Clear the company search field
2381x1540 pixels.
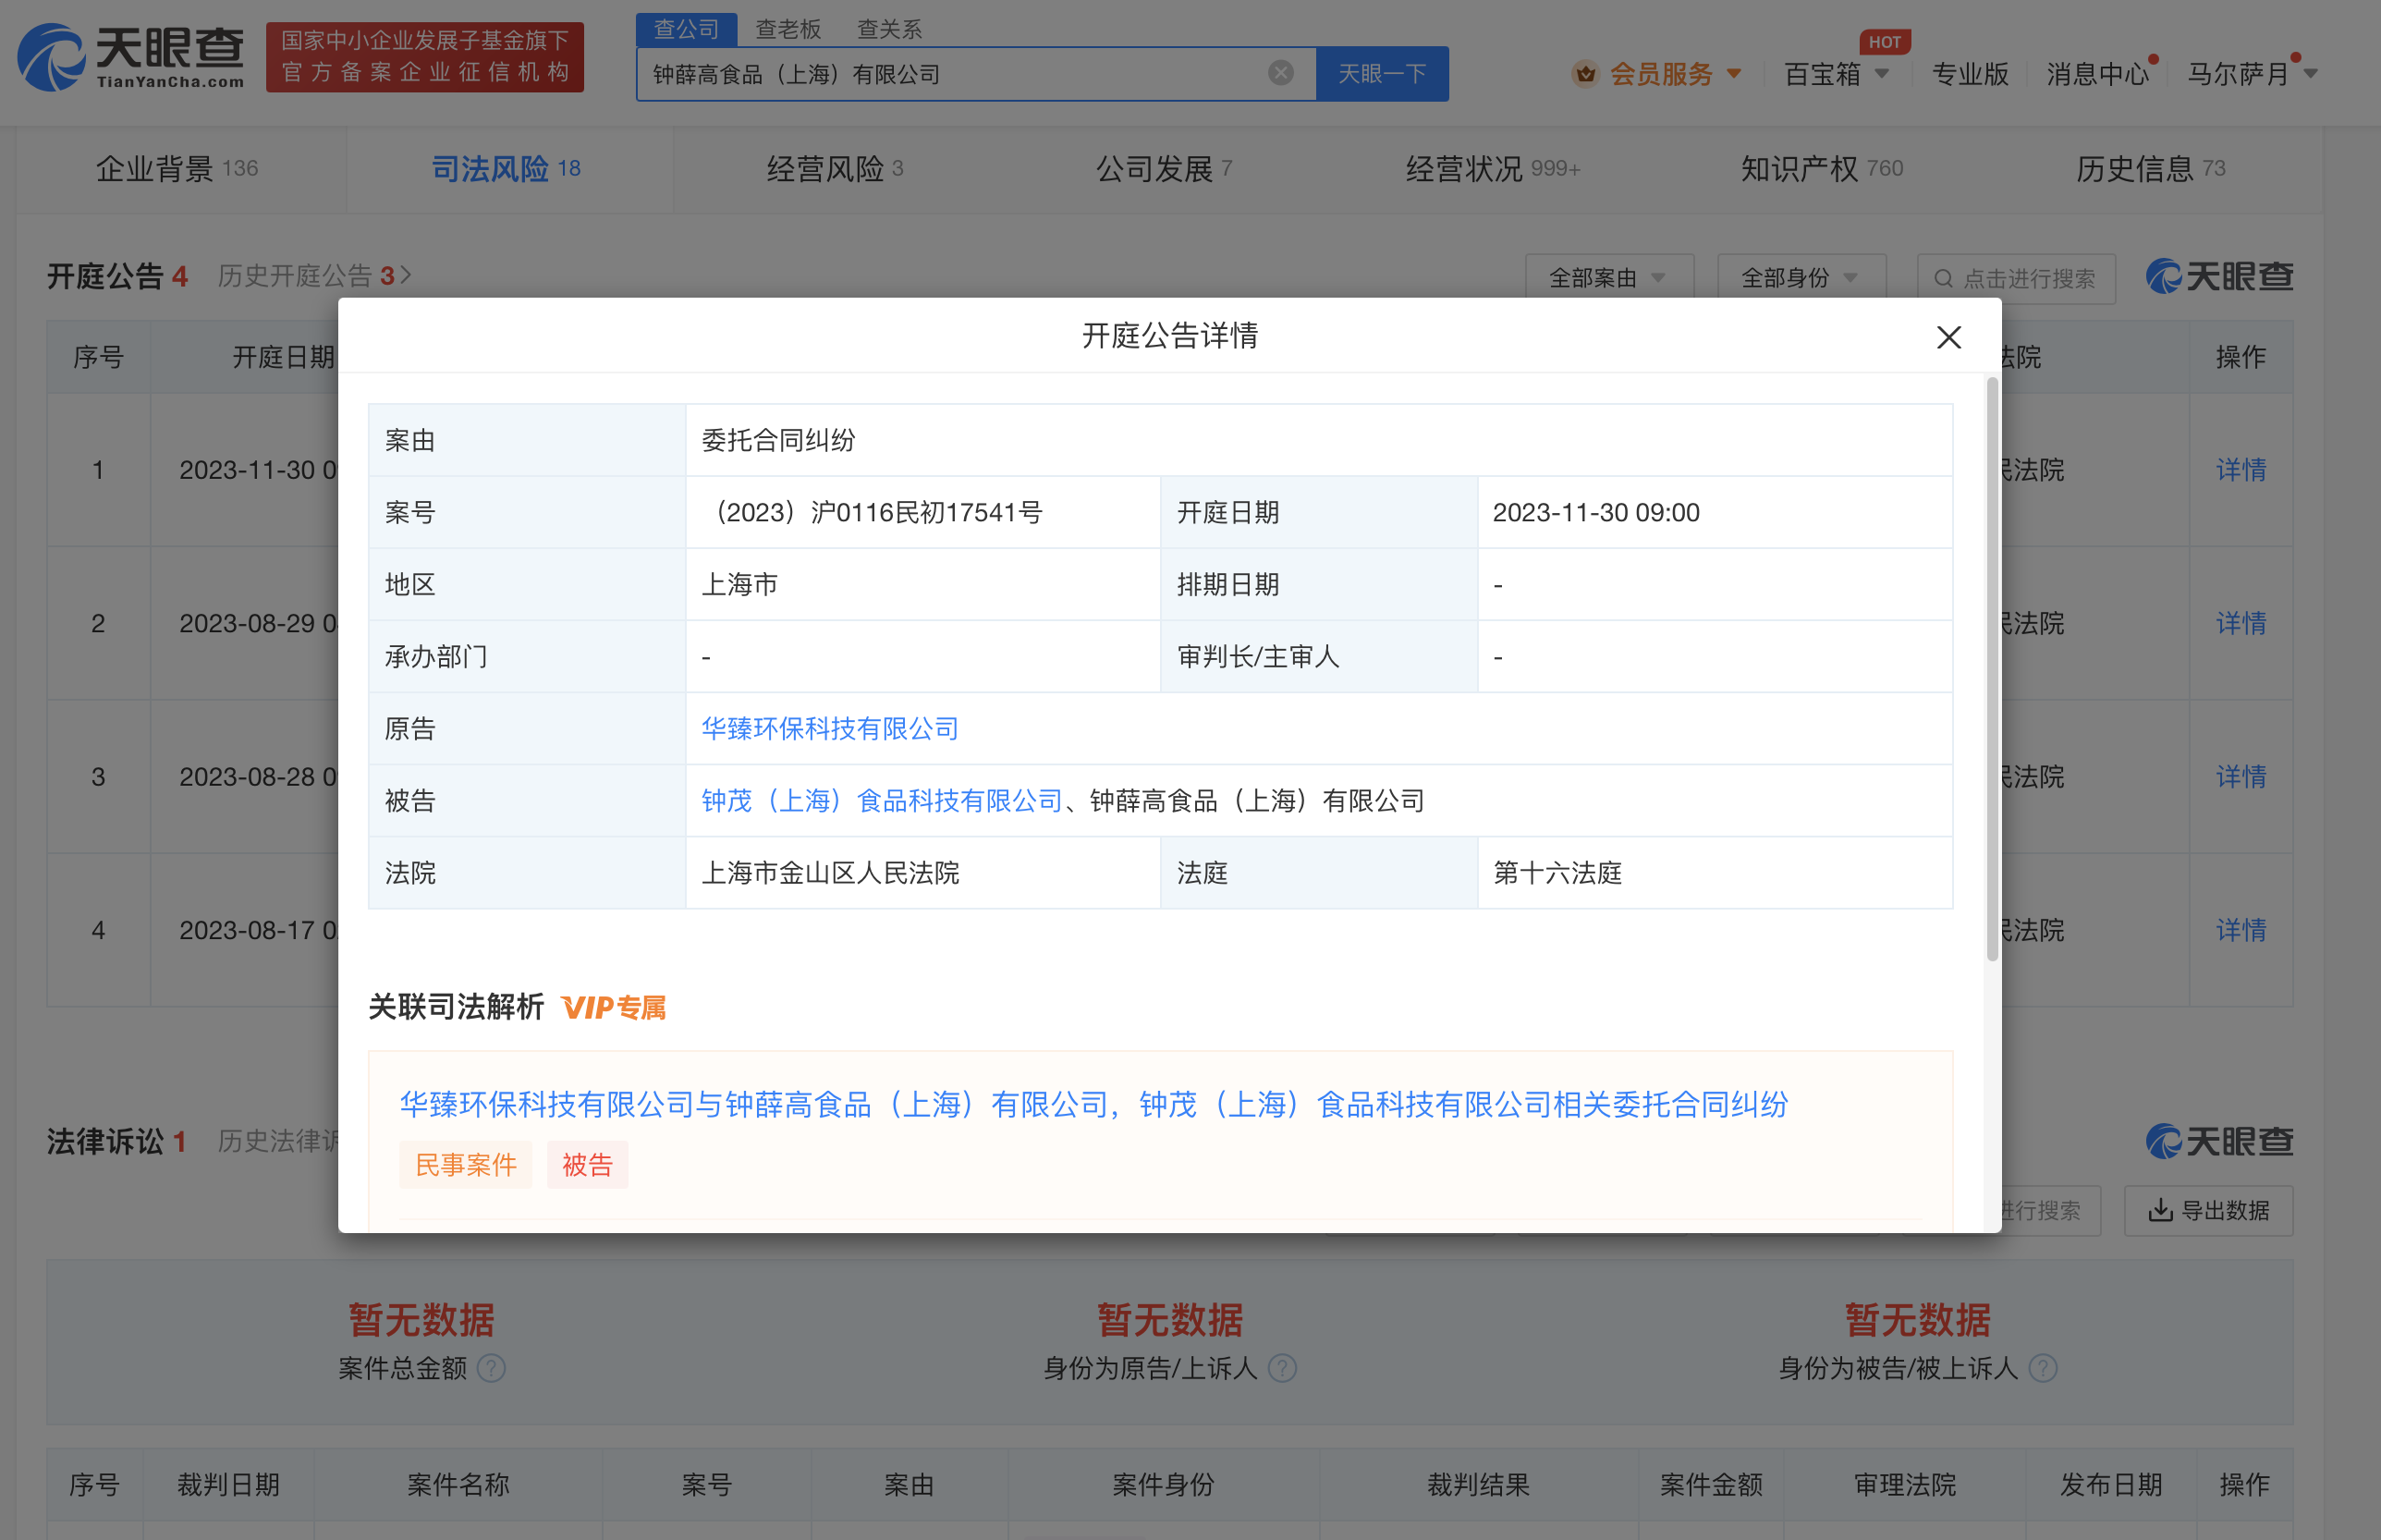(1280, 73)
